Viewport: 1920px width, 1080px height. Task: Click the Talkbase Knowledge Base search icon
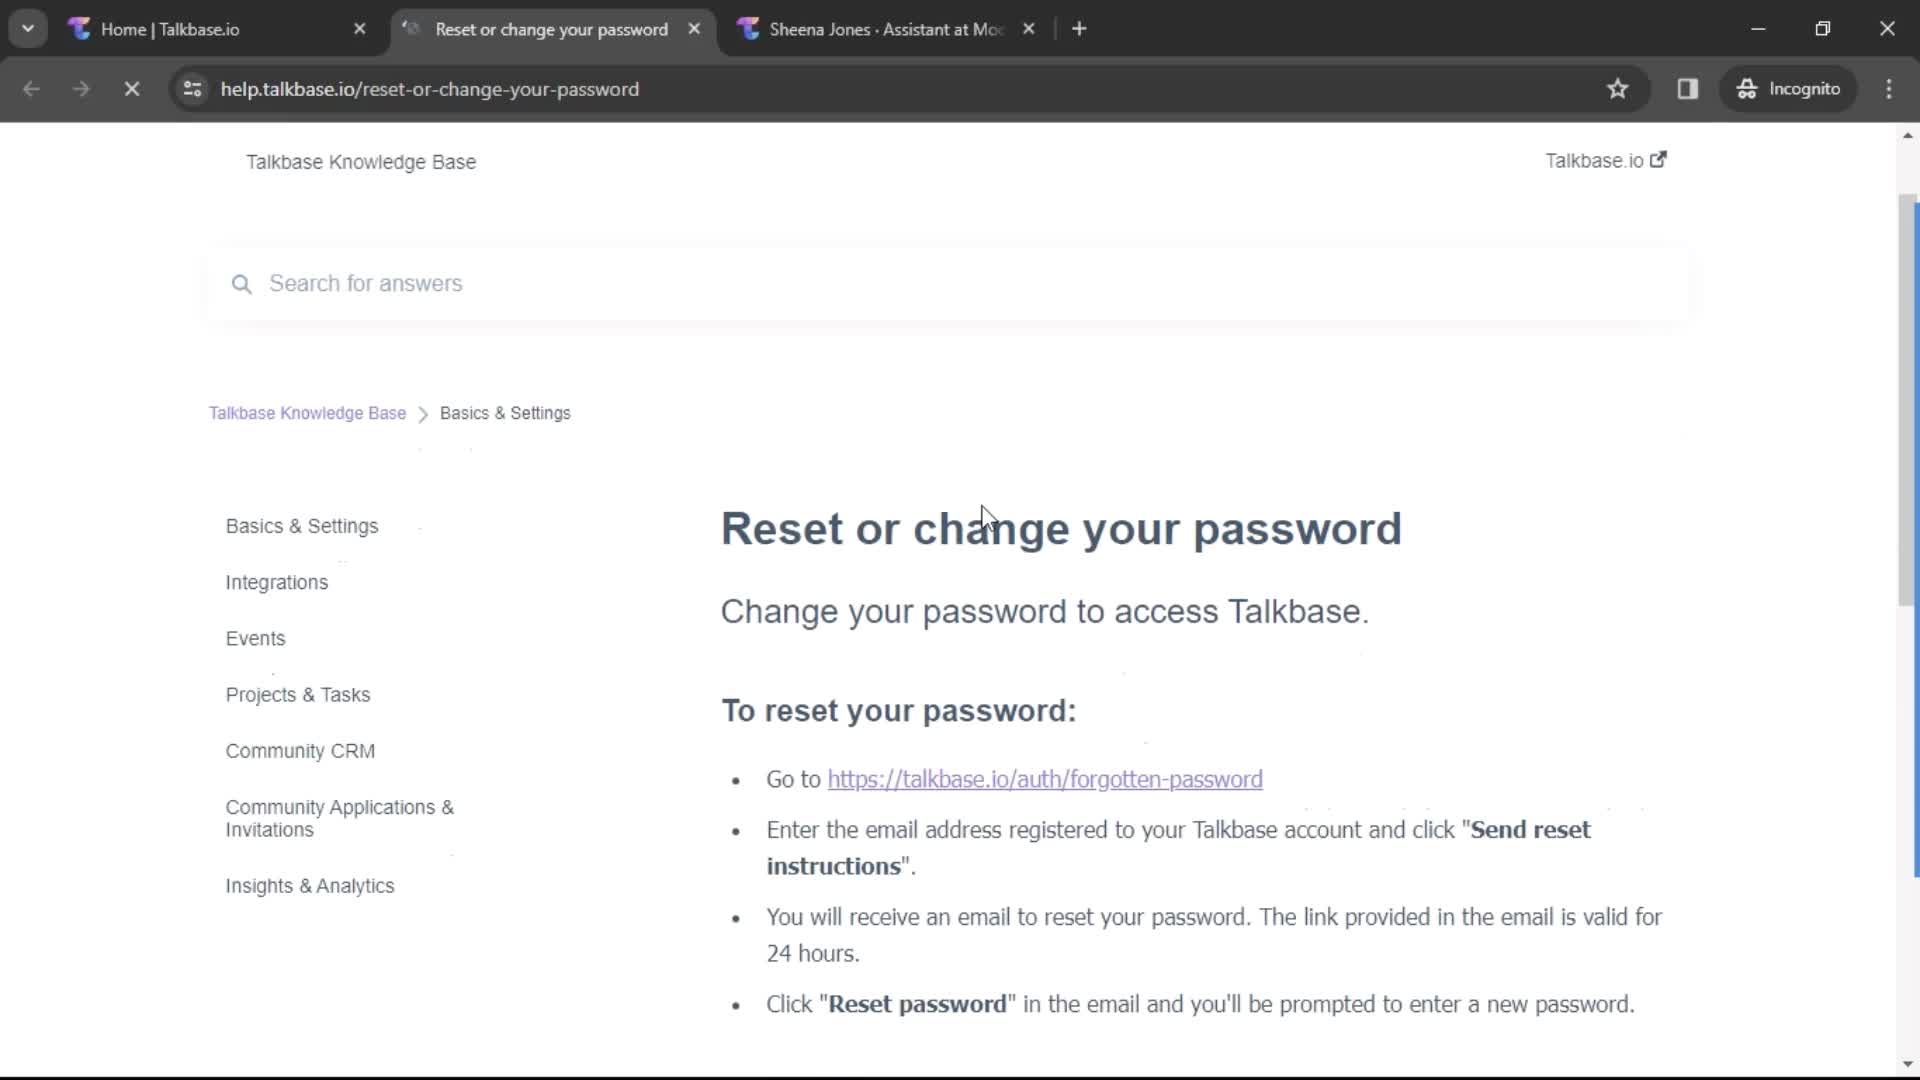(x=243, y=284)
